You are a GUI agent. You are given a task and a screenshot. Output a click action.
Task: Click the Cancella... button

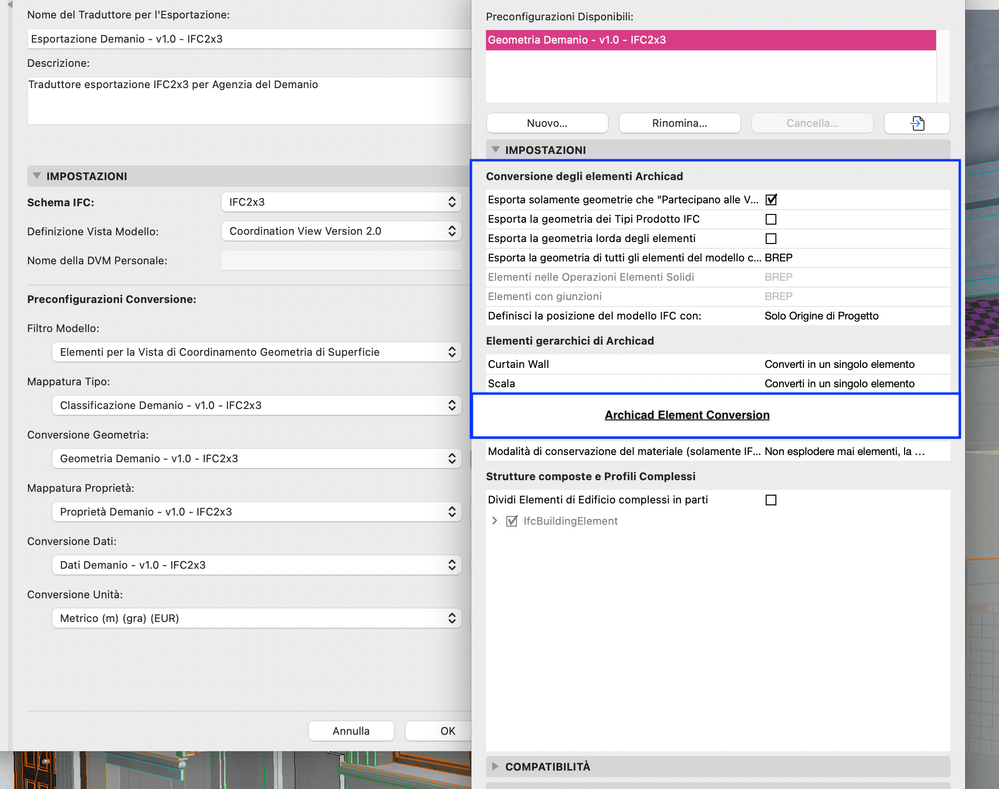812,123
